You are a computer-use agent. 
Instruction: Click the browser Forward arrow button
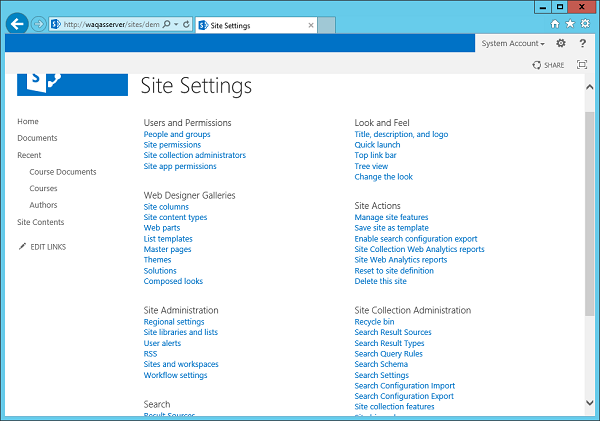pyautogui.click(x=39, y=22)
